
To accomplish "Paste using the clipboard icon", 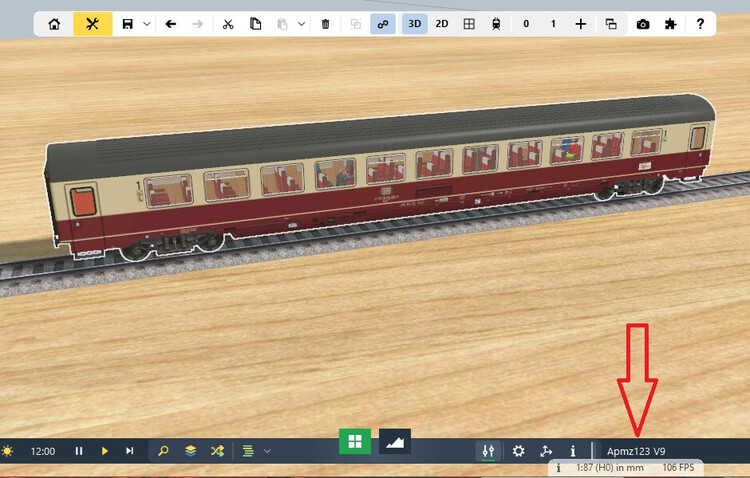I will 282,24.
